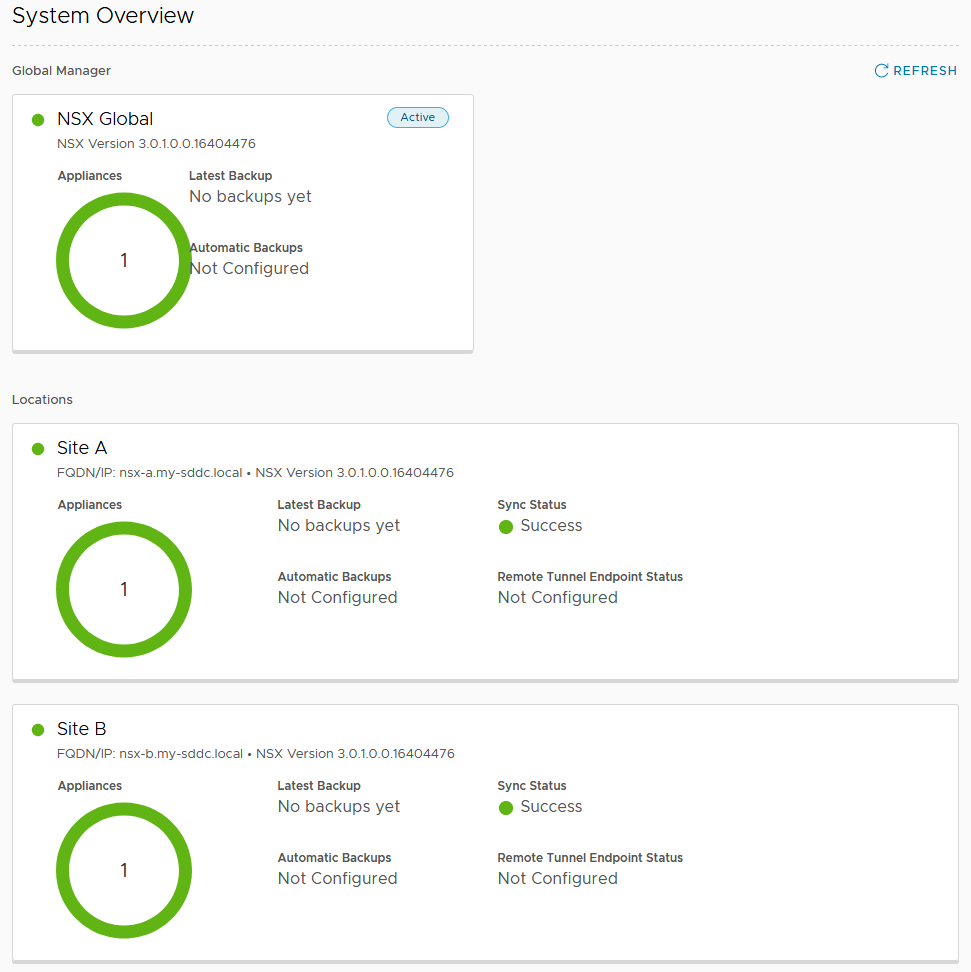Open the Site B card title
The width and height of the screenshot is (971, 972).
tap(81, 729)
